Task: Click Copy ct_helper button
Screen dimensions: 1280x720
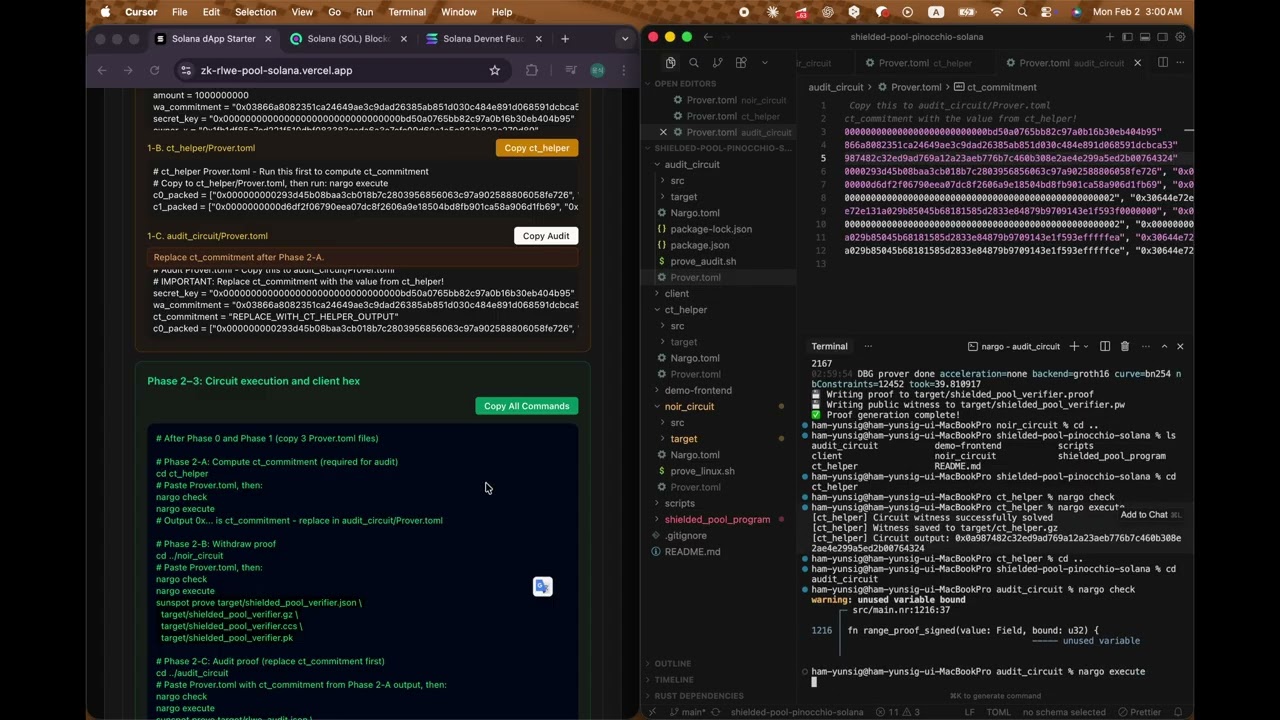Action: point(537,148)
